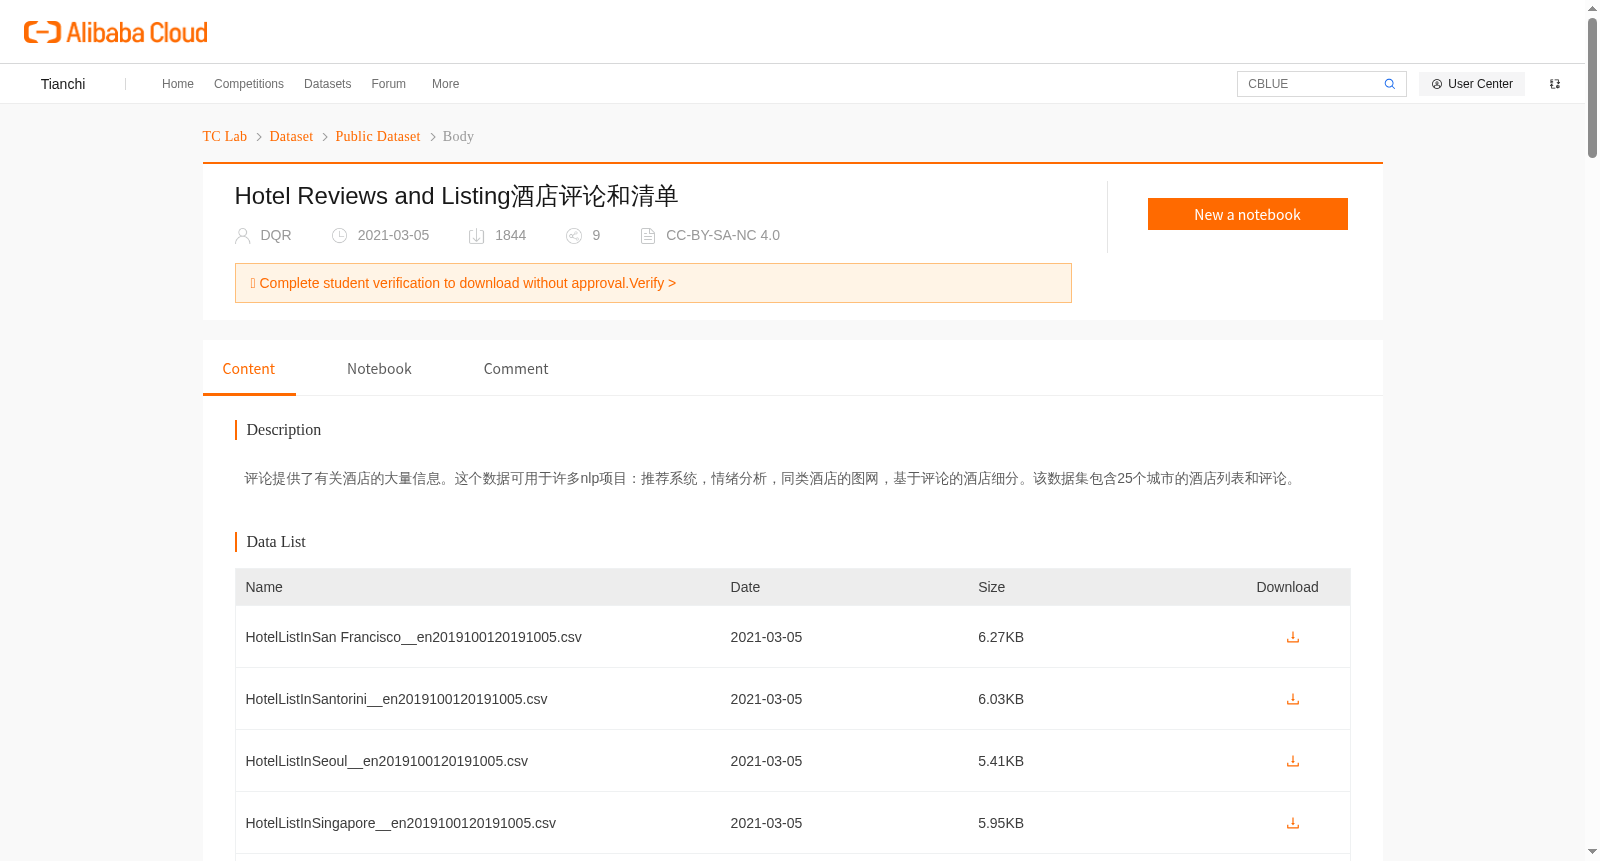Switch to the Content tab
Viewport: 1600px width, 861px height.
tap(249, 369)
